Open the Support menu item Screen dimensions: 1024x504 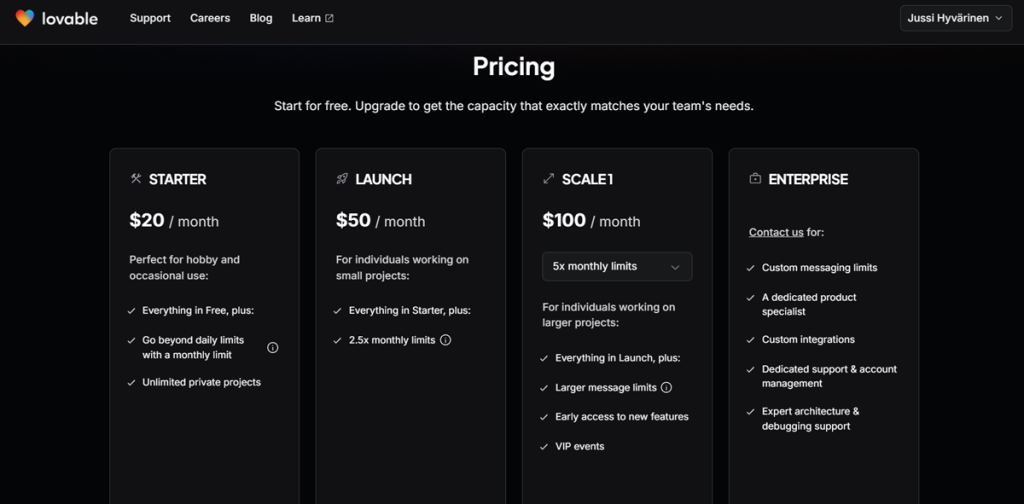pos(150,18)
